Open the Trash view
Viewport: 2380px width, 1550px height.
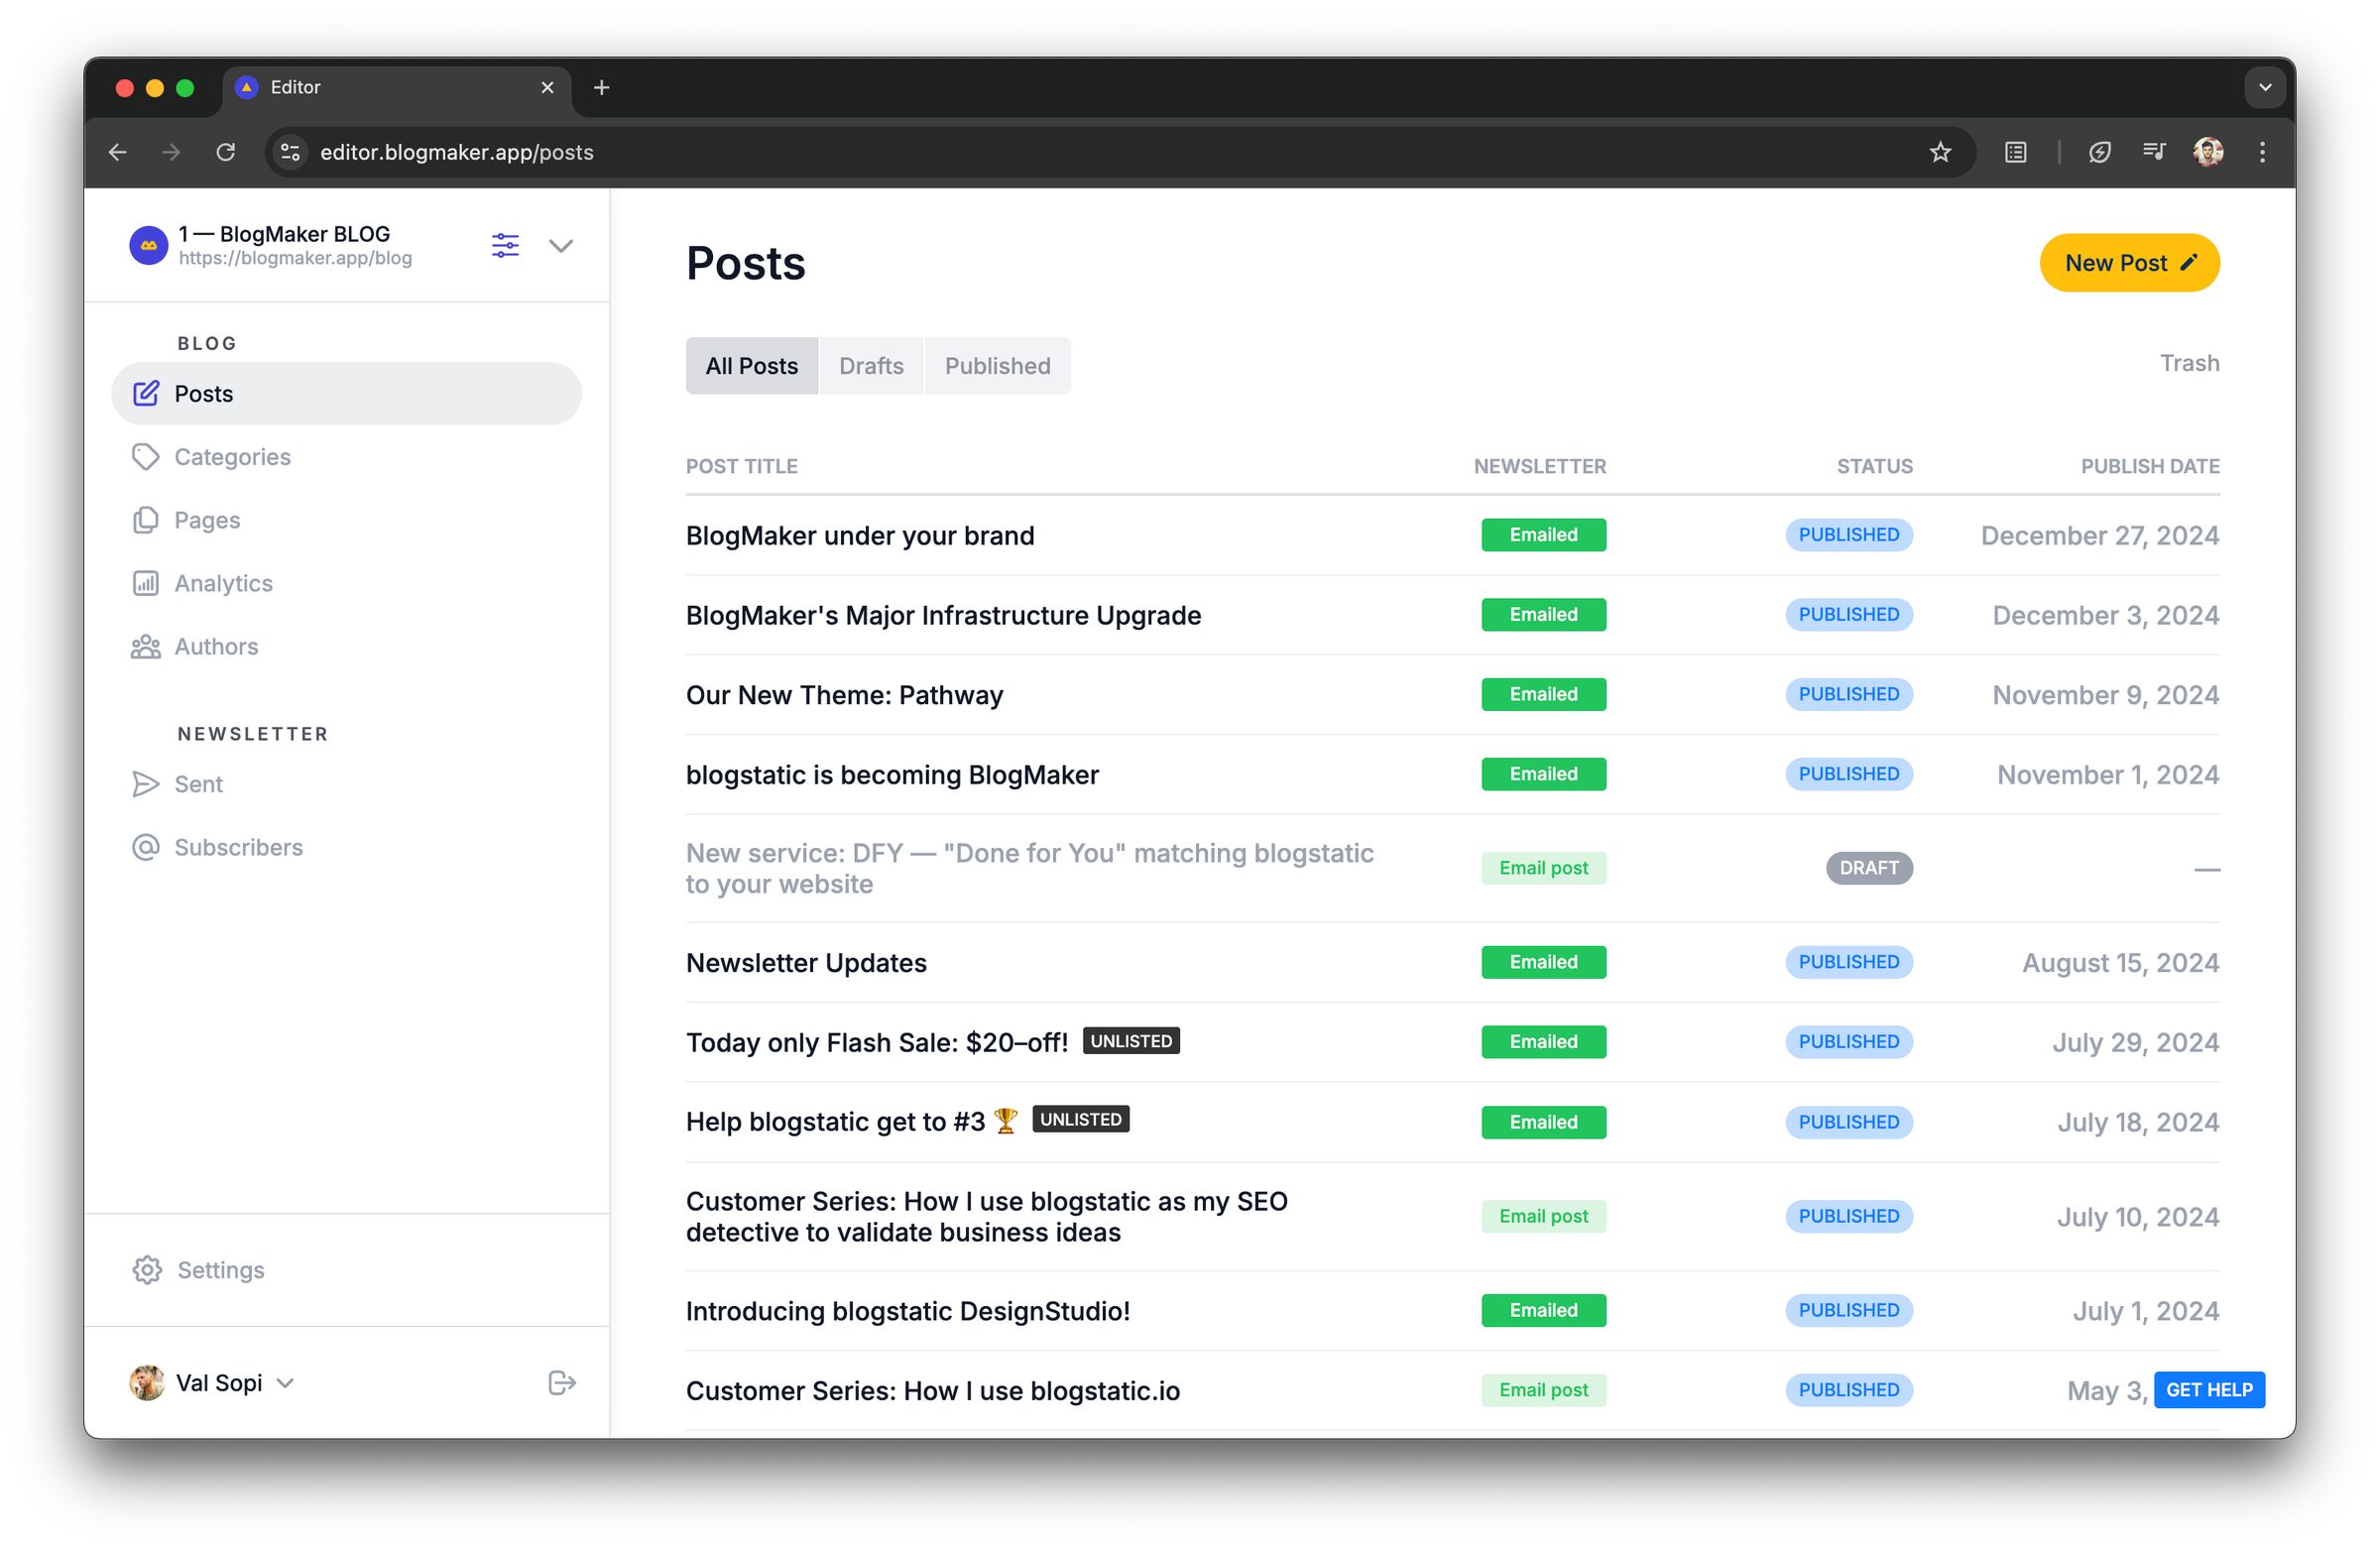click(x=2189, y=363)
